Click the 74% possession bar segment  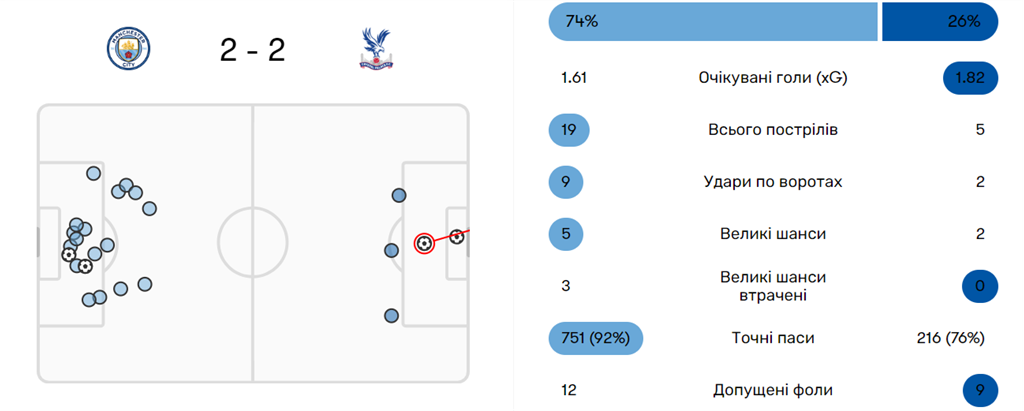tap(712, 21)
